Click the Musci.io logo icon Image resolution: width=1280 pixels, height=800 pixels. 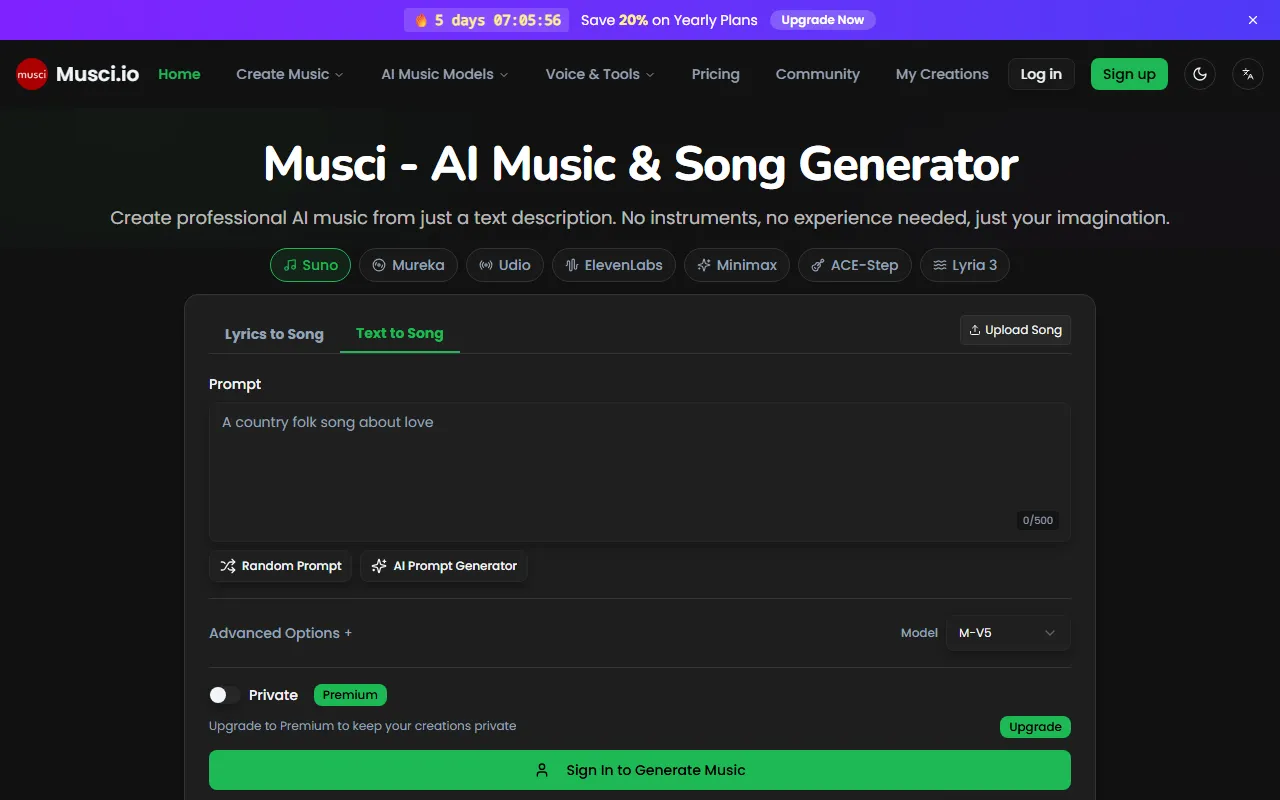(x=32, y=74)
